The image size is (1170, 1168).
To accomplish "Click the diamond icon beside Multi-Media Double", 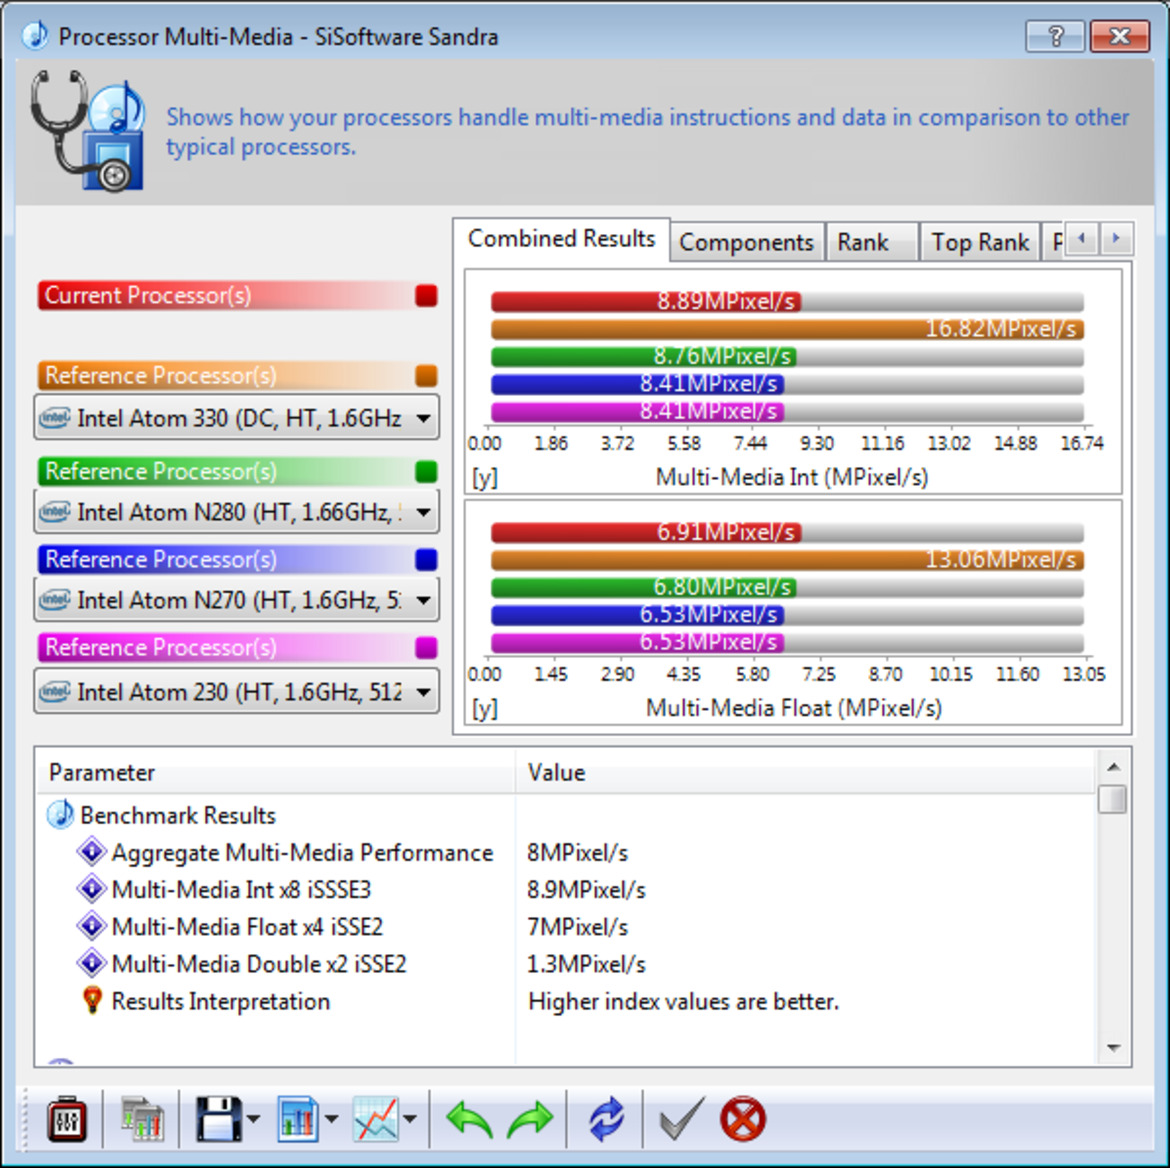I will (x=92, y=964).
